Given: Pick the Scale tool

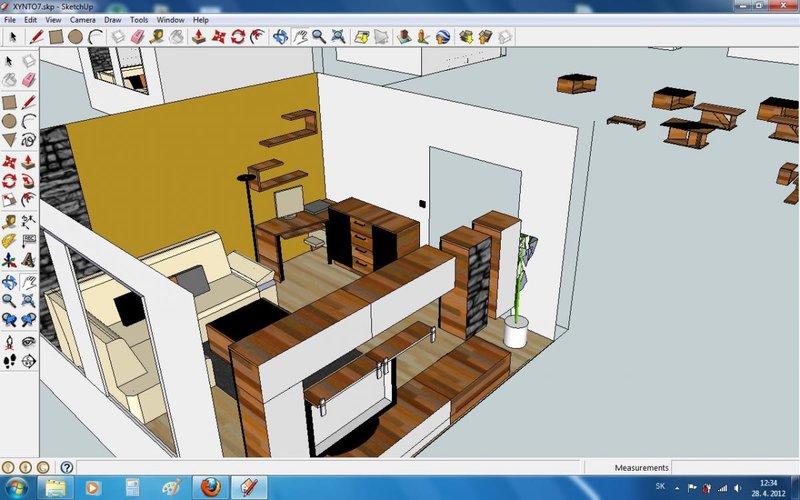Looking at the screenshot, I should (9, 200).
